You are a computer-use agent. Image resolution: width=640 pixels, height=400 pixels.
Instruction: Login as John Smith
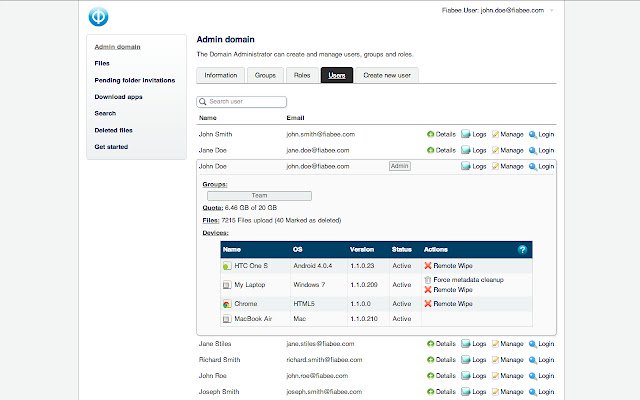coord(541,134)
